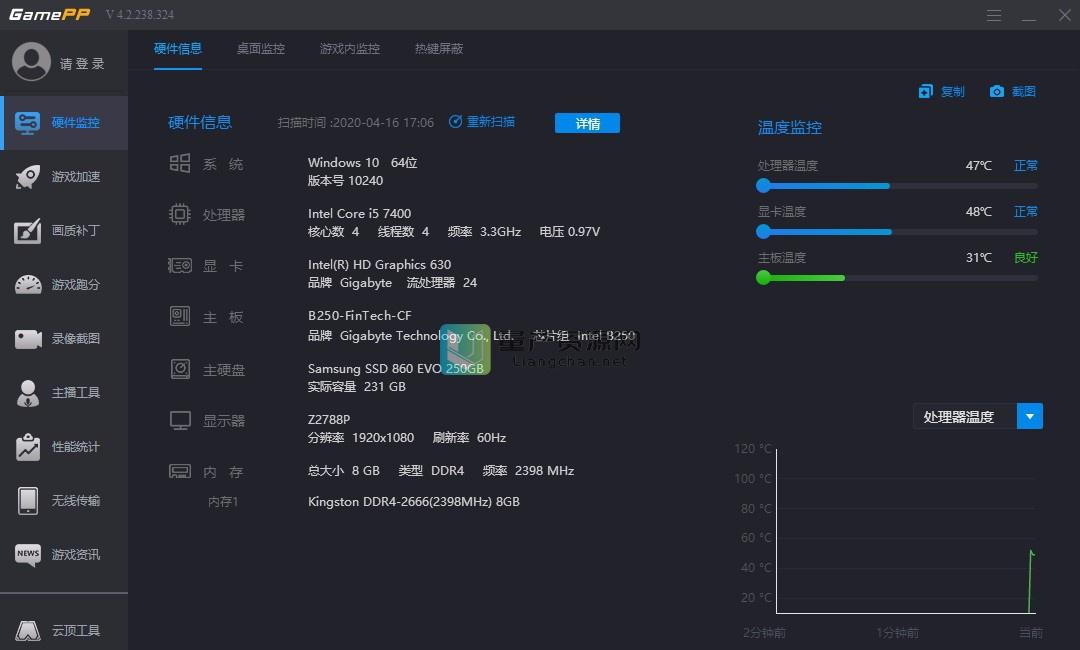Image resolution: width=1080 pixels, height=650 pixels.
Task: Click the Intel(R) HD Graphics 630 text
Action: pos(380,264)
